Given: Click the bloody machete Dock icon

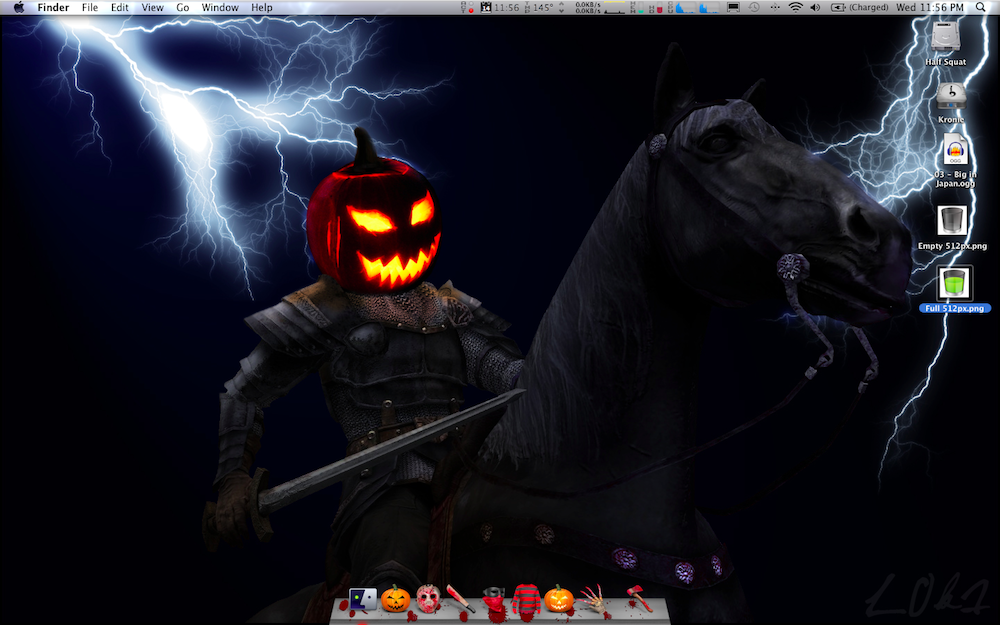Looking at the screenshot, I should click(x=460, y=599).
